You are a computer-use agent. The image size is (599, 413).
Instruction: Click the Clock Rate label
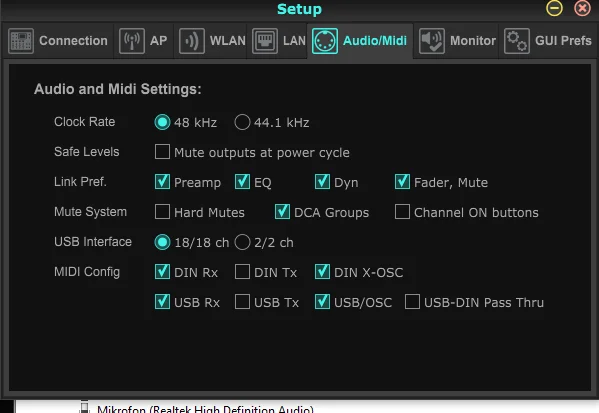pos(84,122)
